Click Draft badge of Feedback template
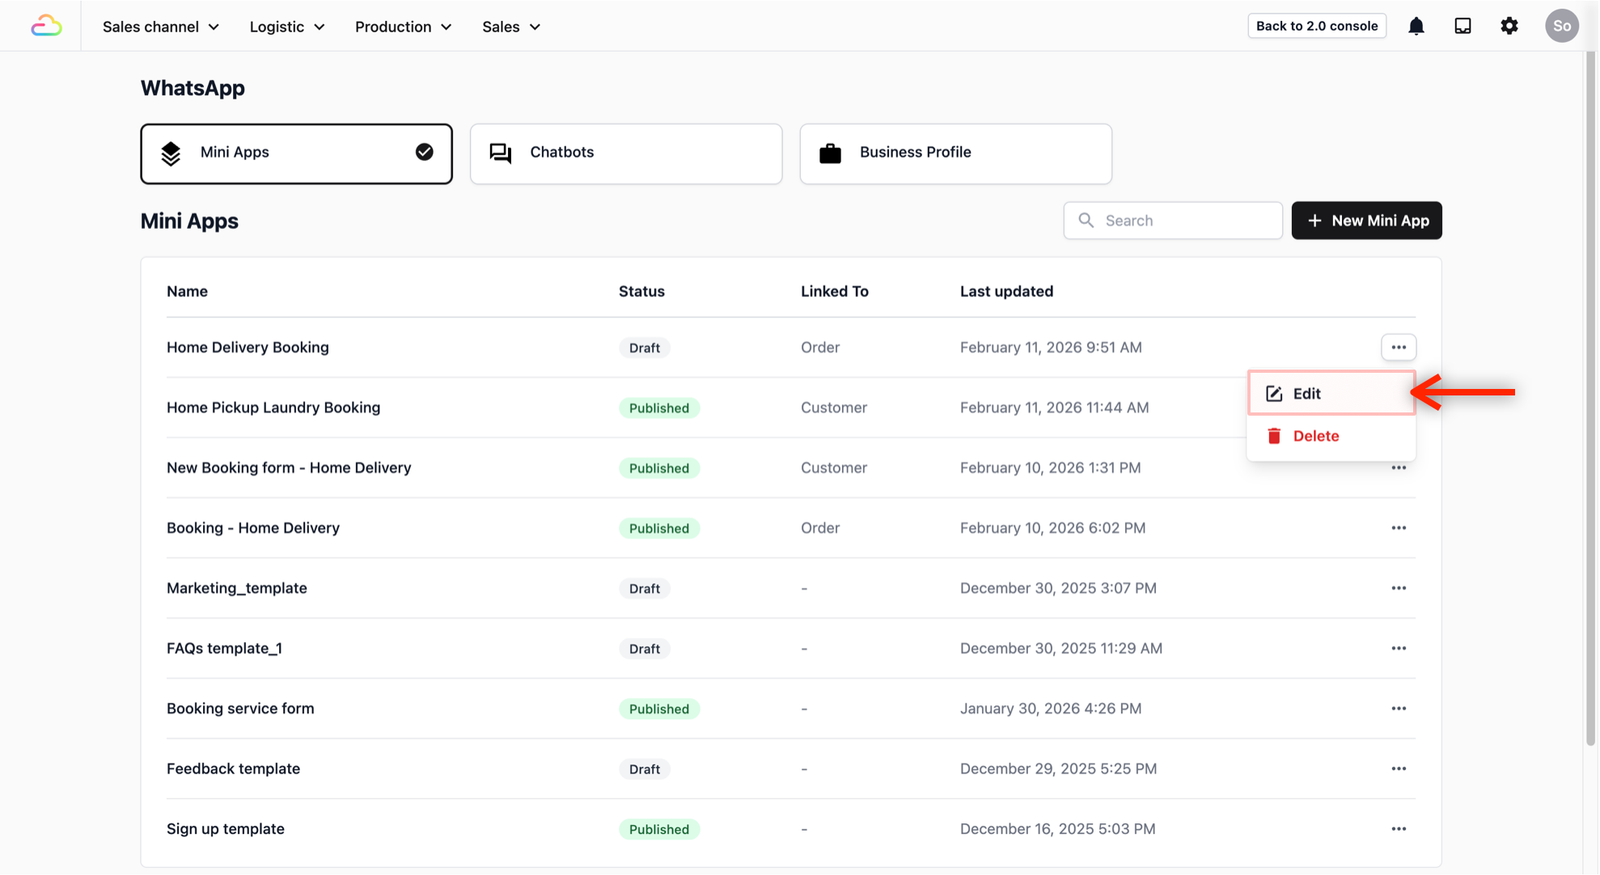The width and height of the screenshot is (1600, 875). (644, 769)
